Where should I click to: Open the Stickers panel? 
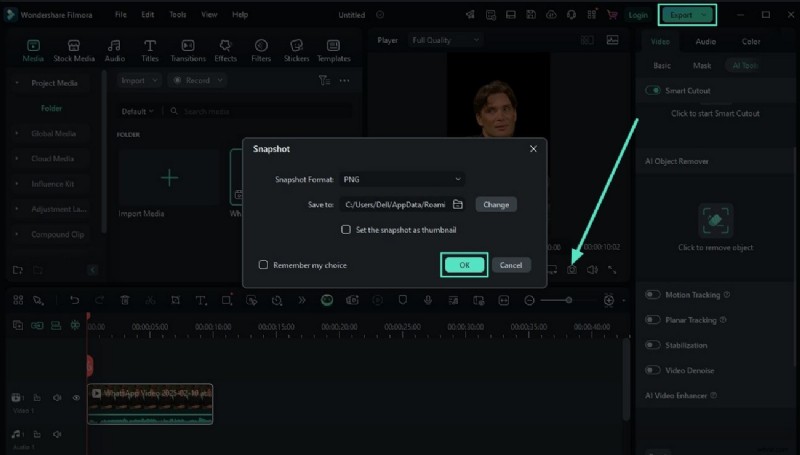[x=296, y=51]
